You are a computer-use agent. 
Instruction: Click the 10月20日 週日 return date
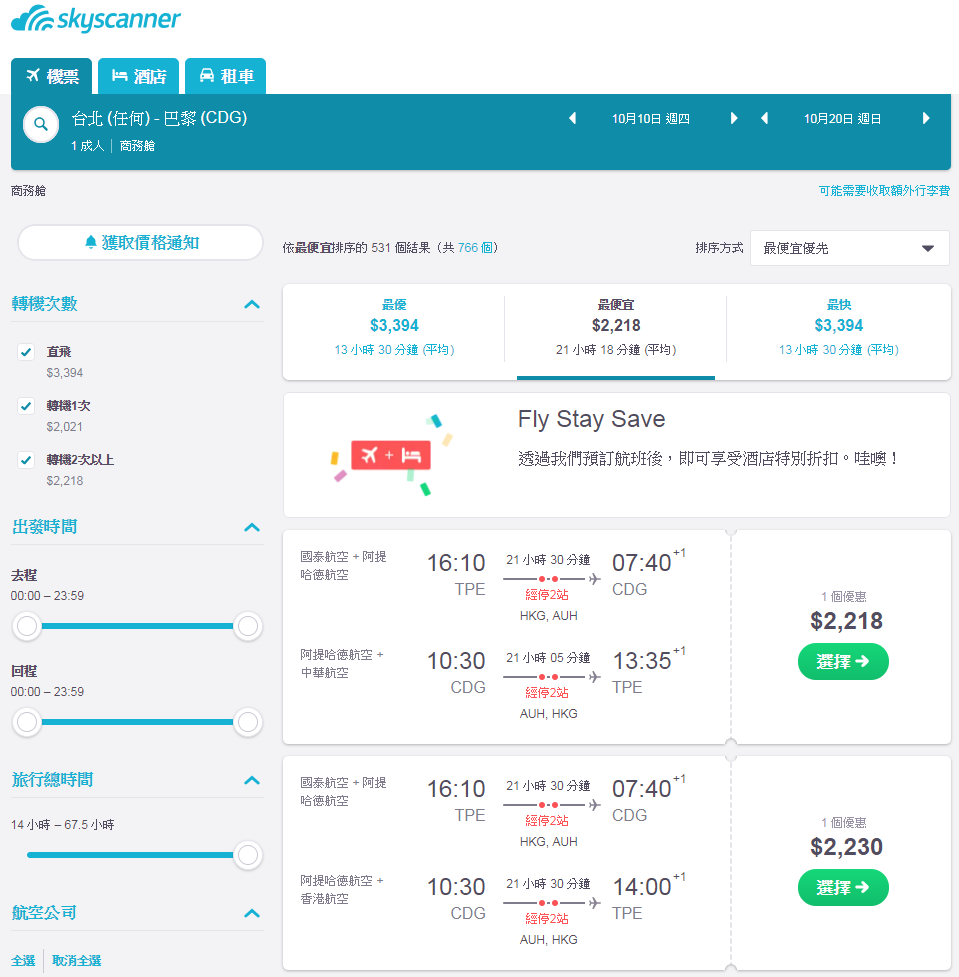842,118
